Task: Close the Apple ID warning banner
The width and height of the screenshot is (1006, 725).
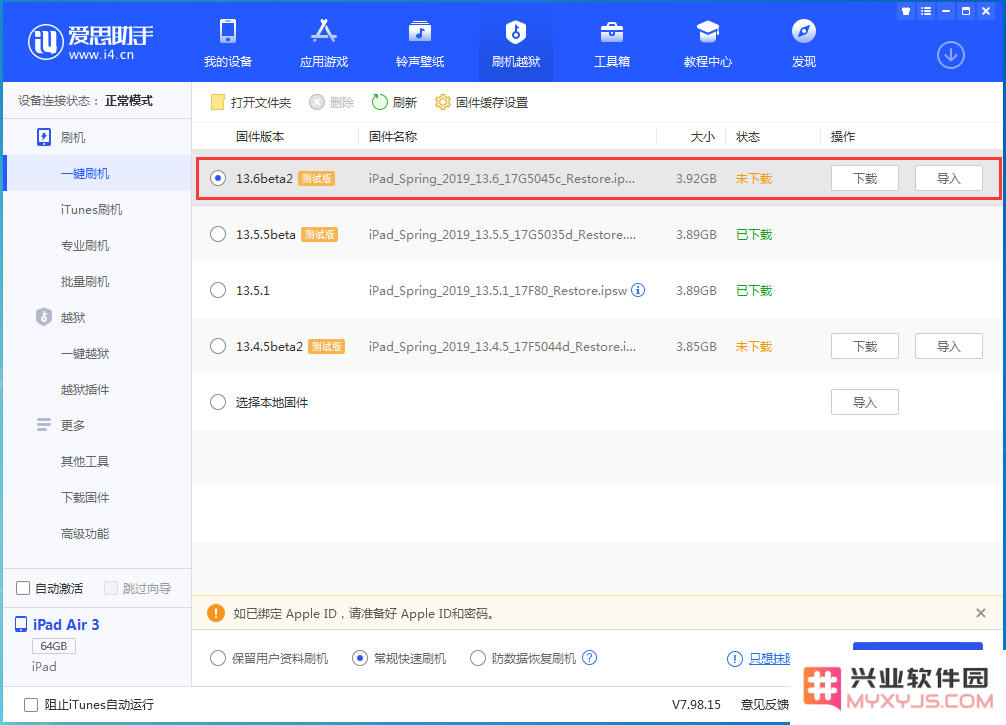Action: point(980,613)
